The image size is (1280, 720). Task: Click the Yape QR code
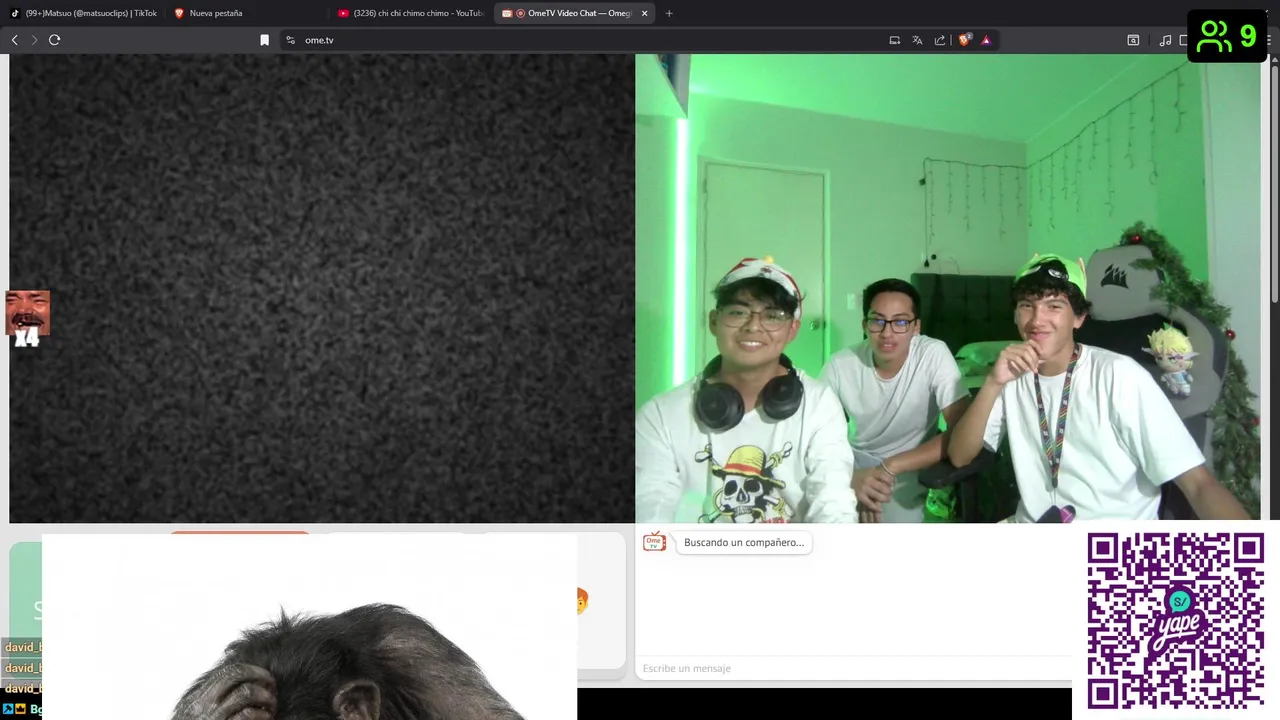point(1176,620)
